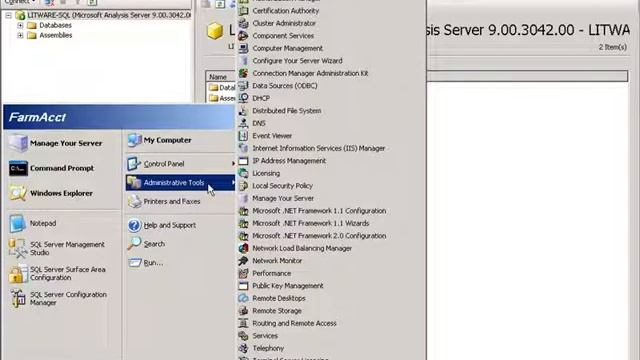Viewport: 640px width, 360px height.
Task: Click the Remote Desktops icon
Action: (243, 298)
